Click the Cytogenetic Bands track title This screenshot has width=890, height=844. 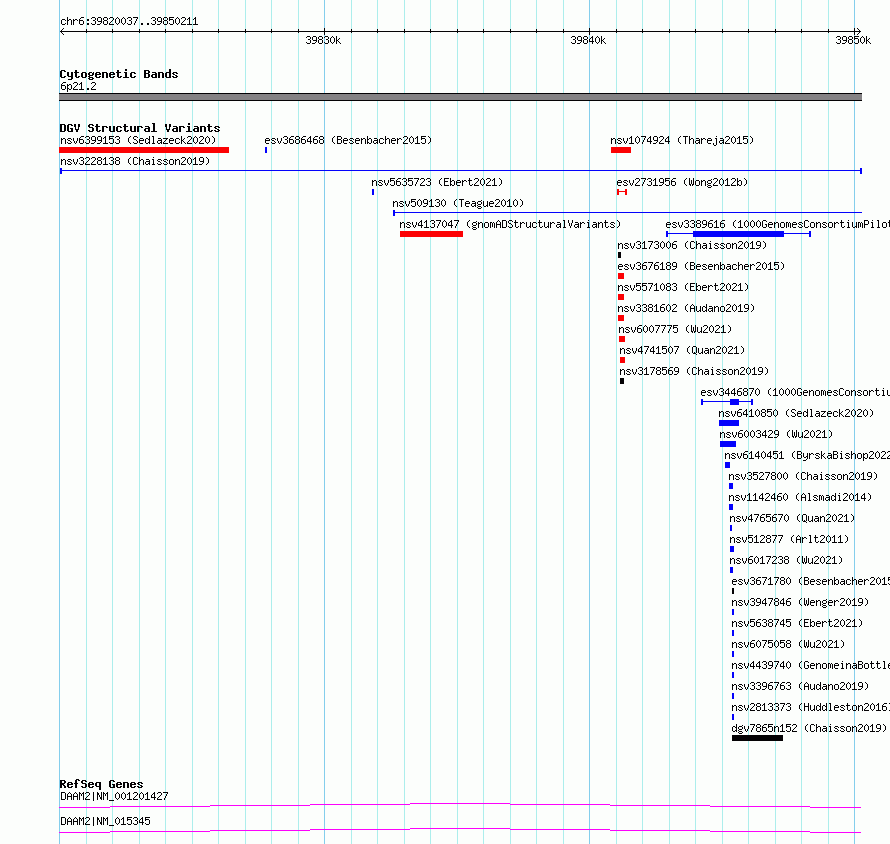tap(119, 74)
